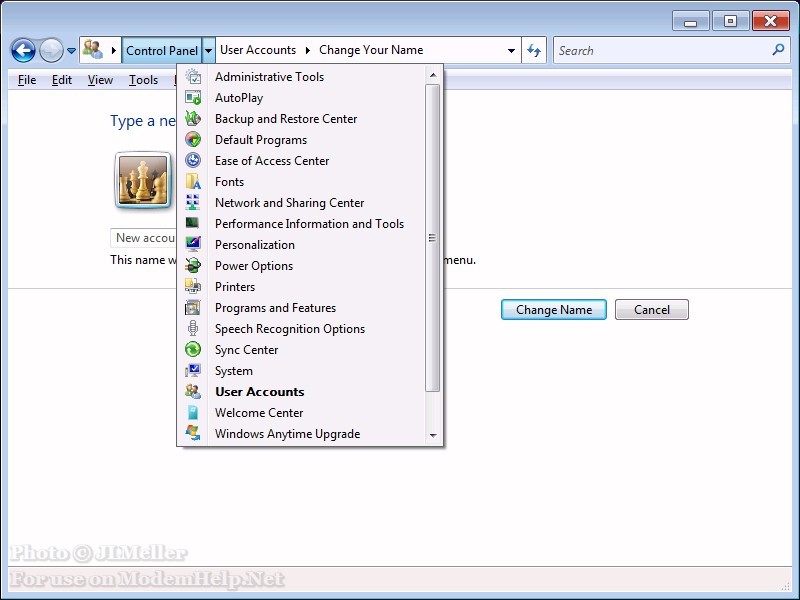Viewport: 800px width, 600px height.
Task: Click the Printers icon
Action: [x=193, y=286]
